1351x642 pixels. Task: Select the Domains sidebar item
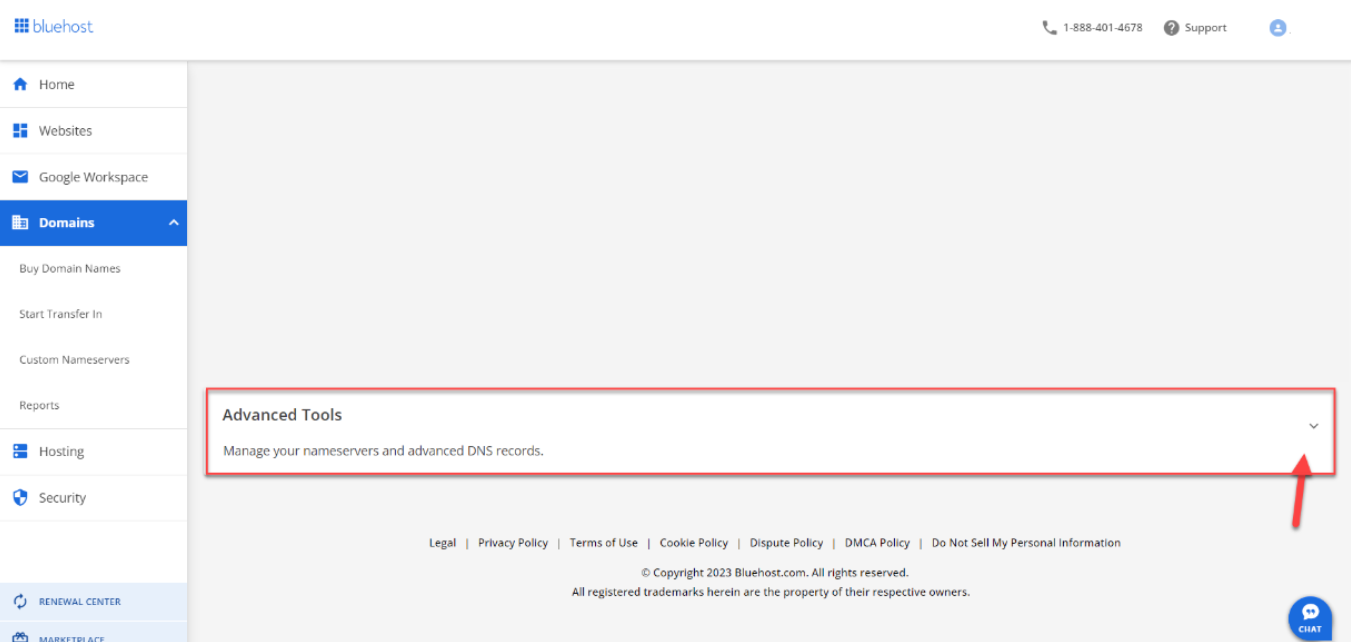[93, 223]
